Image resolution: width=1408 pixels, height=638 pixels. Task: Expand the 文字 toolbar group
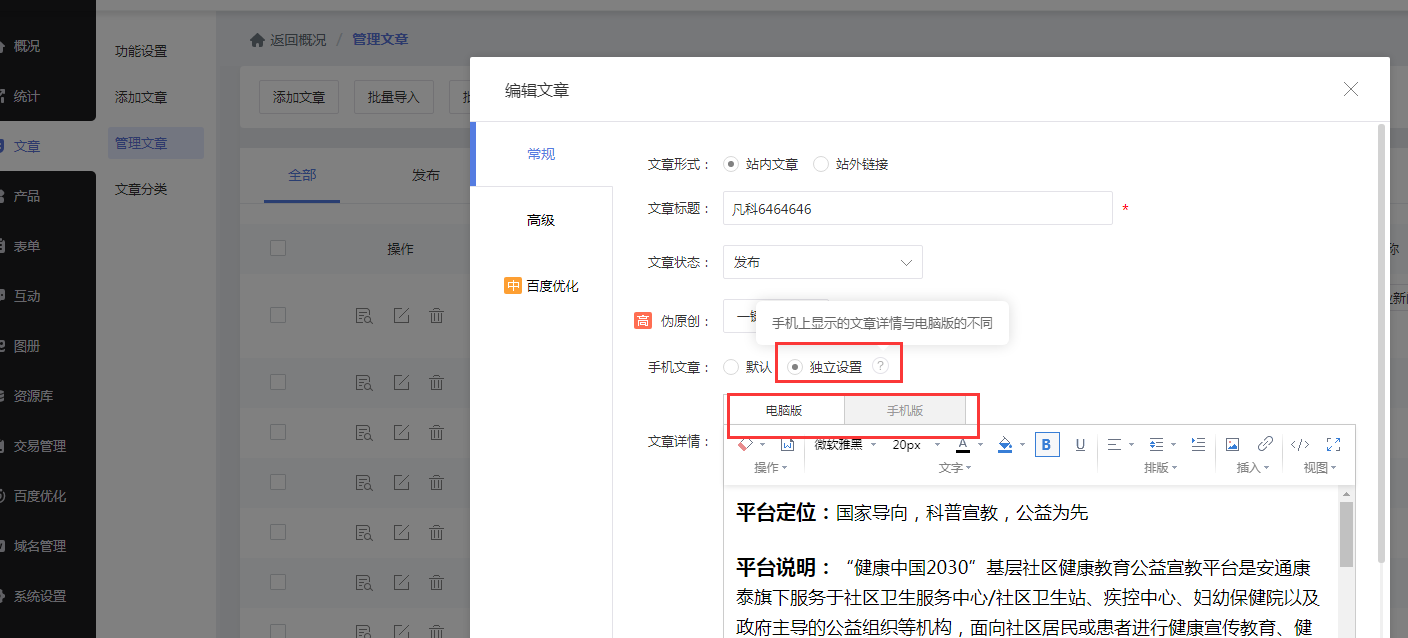(954, 468)
